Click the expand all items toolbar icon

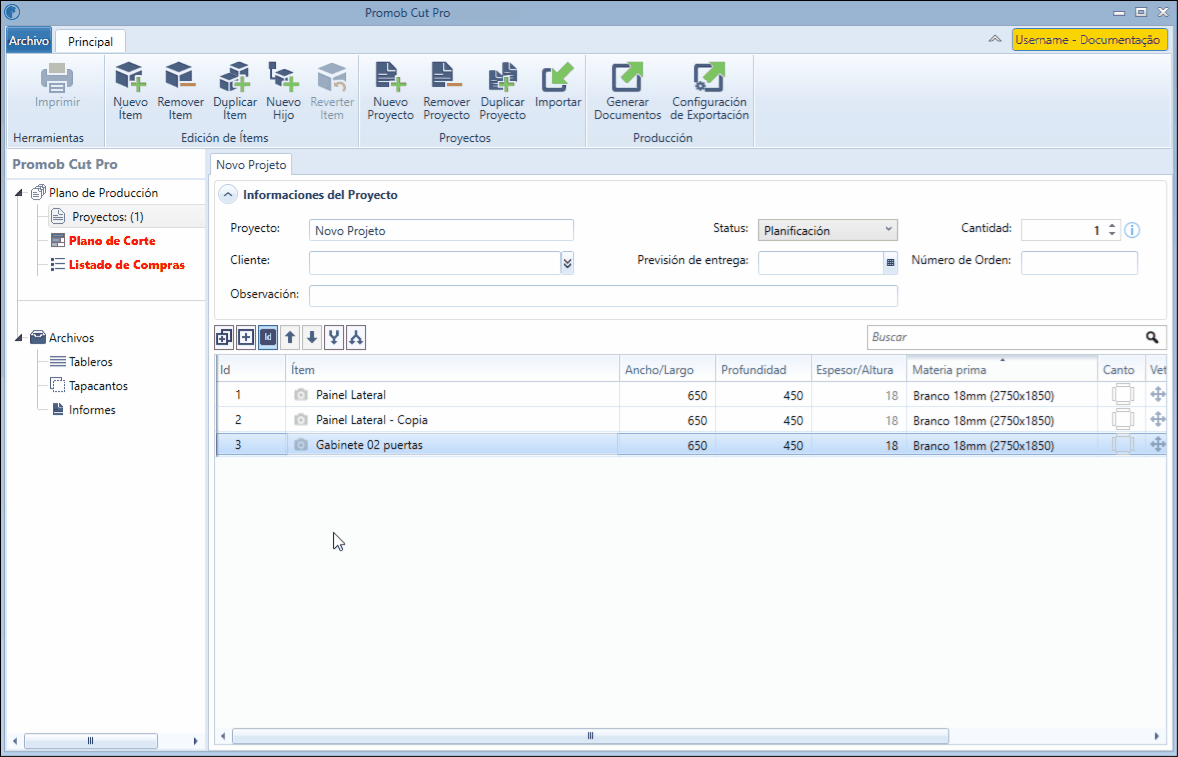(x=224, y=338)
